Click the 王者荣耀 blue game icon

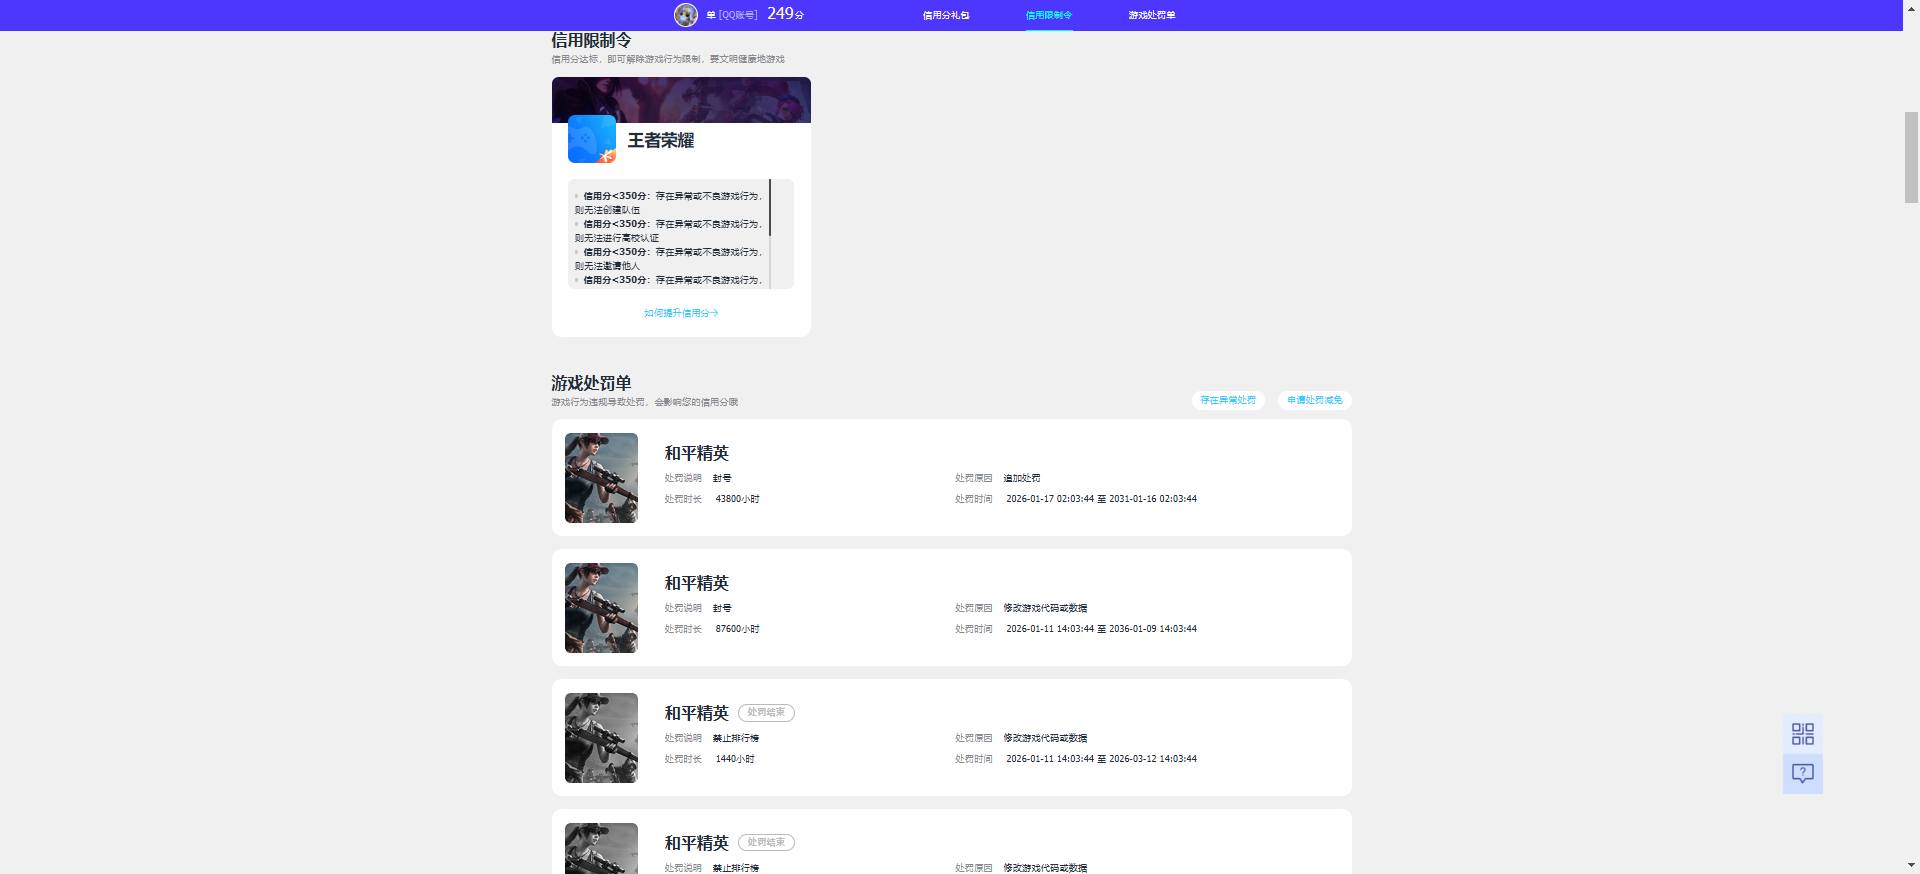[x=592, y=139]
